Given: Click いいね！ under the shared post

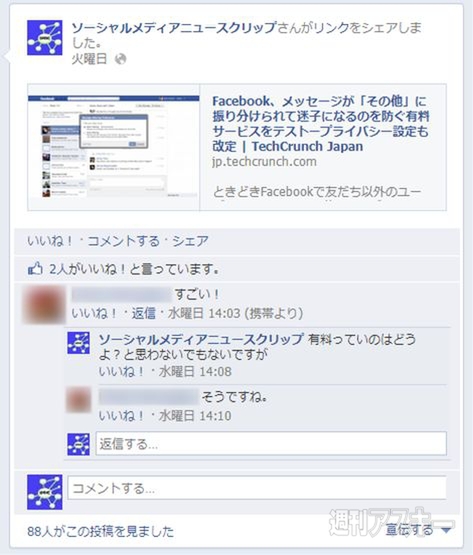Looking at the screenshot, I should pyautogui.click(x=50, y=241).
